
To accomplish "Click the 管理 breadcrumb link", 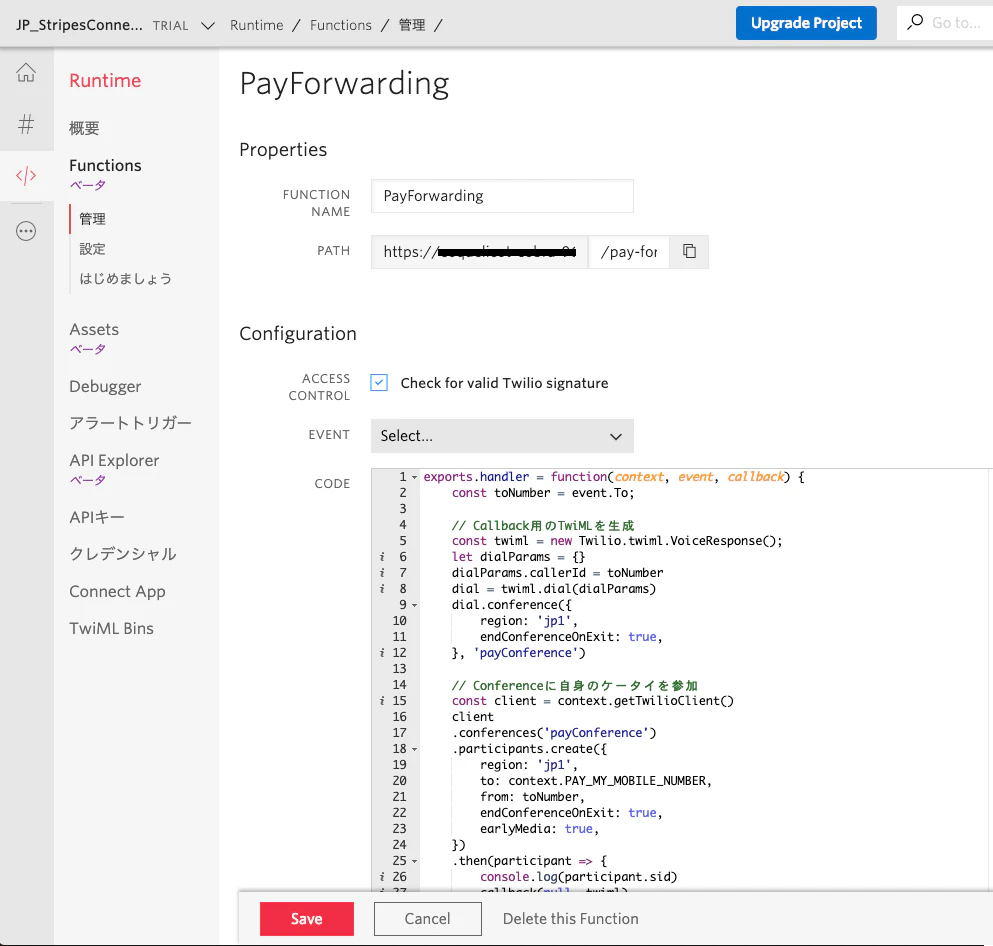I will [412, 25].
